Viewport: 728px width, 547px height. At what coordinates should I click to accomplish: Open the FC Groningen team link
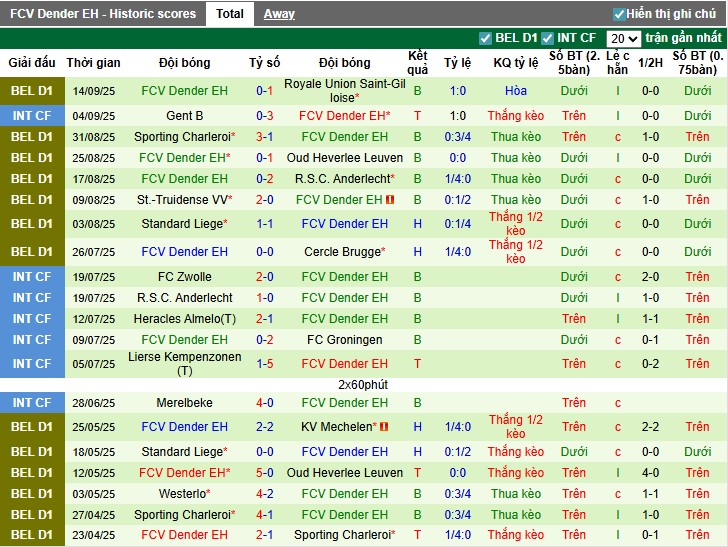pos(344,340)
